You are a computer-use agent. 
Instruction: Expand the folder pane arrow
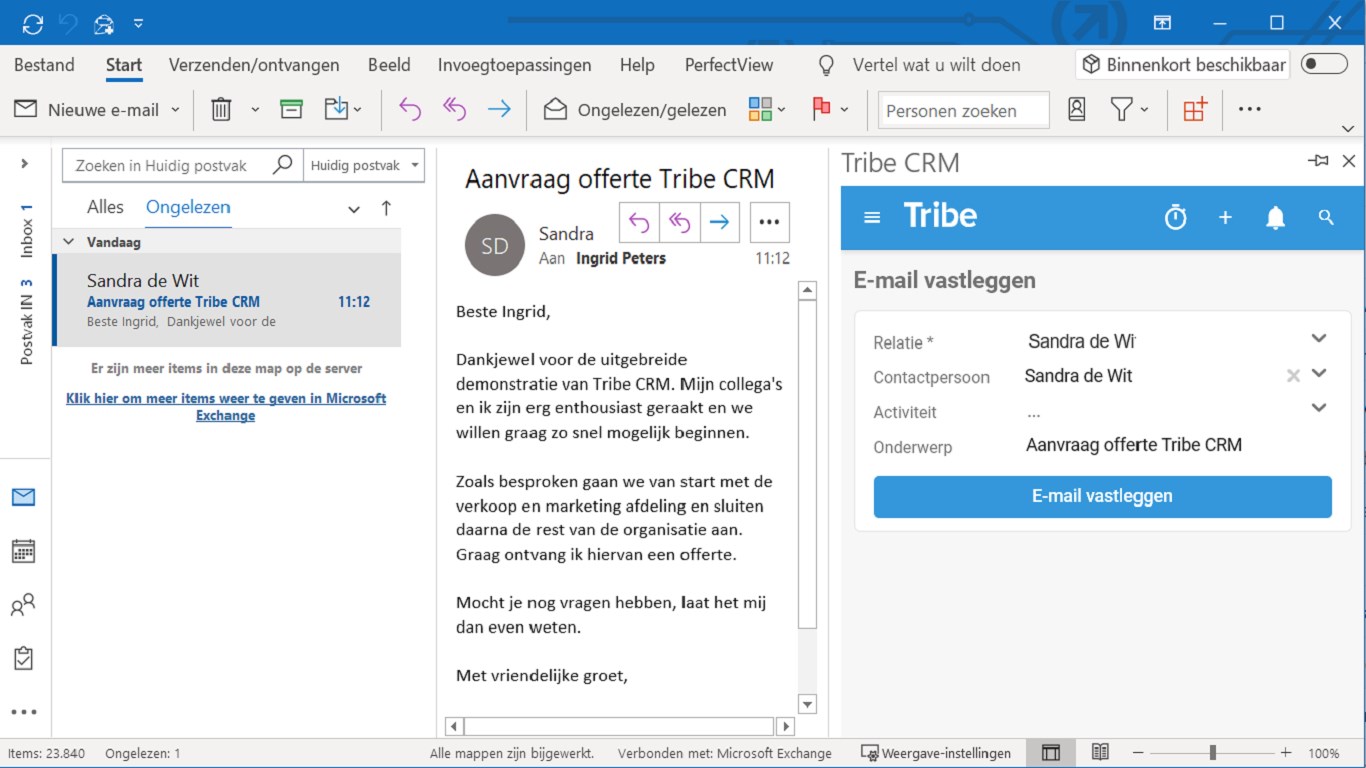click(x=25, y=164)
